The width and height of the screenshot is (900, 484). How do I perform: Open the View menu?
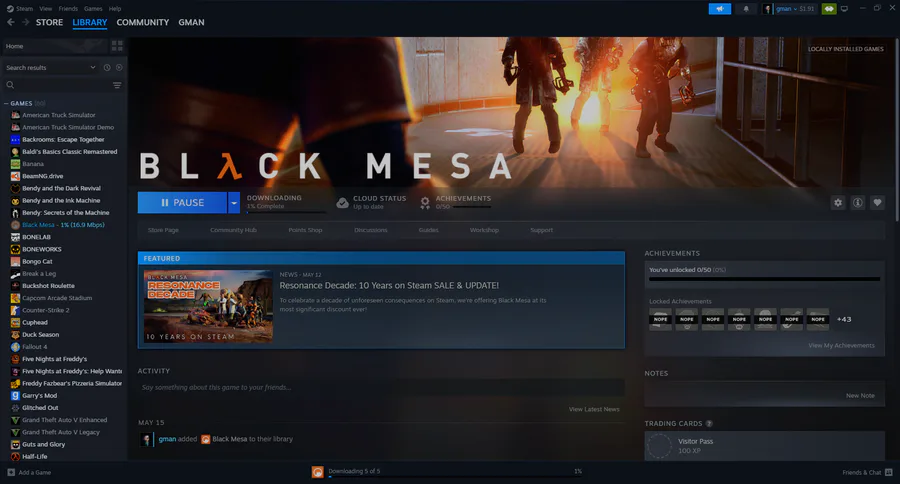point(45,9)
